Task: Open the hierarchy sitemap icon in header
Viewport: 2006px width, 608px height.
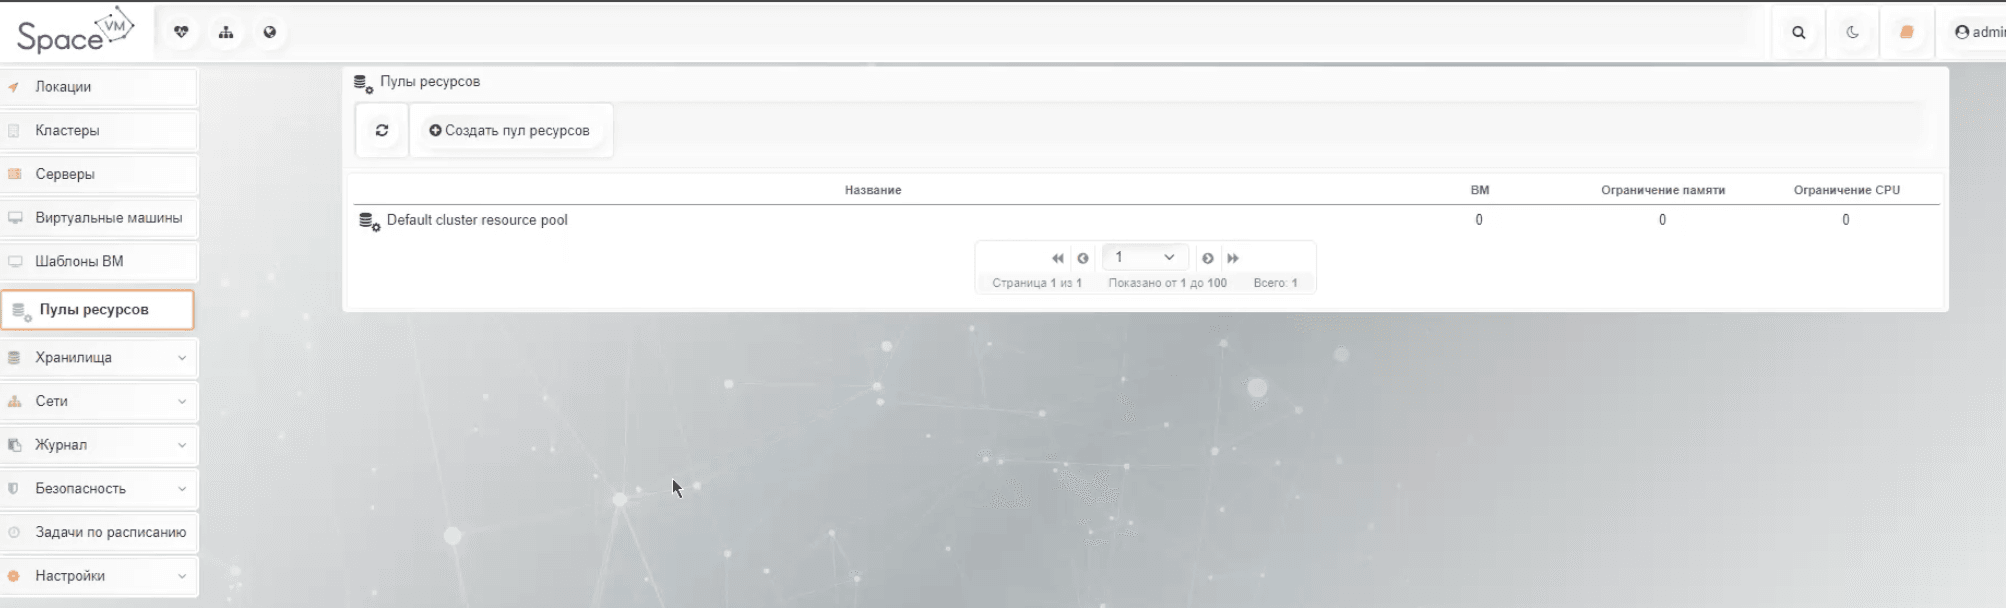Action: click(226, 32)
